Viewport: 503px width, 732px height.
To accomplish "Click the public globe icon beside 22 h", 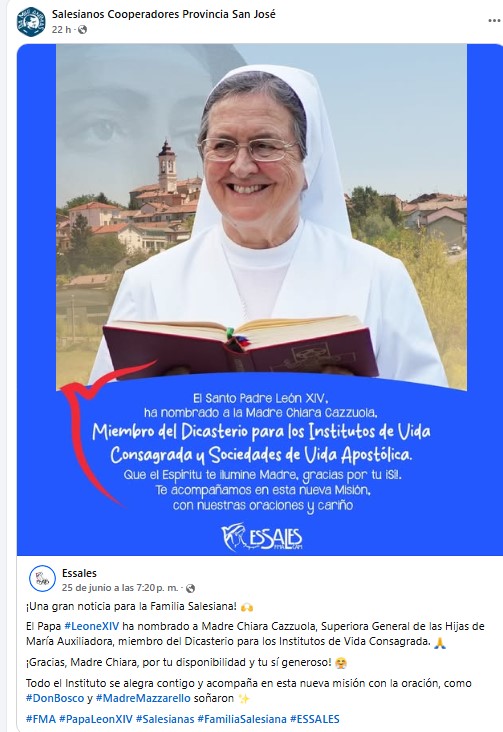I will [82, 30].
